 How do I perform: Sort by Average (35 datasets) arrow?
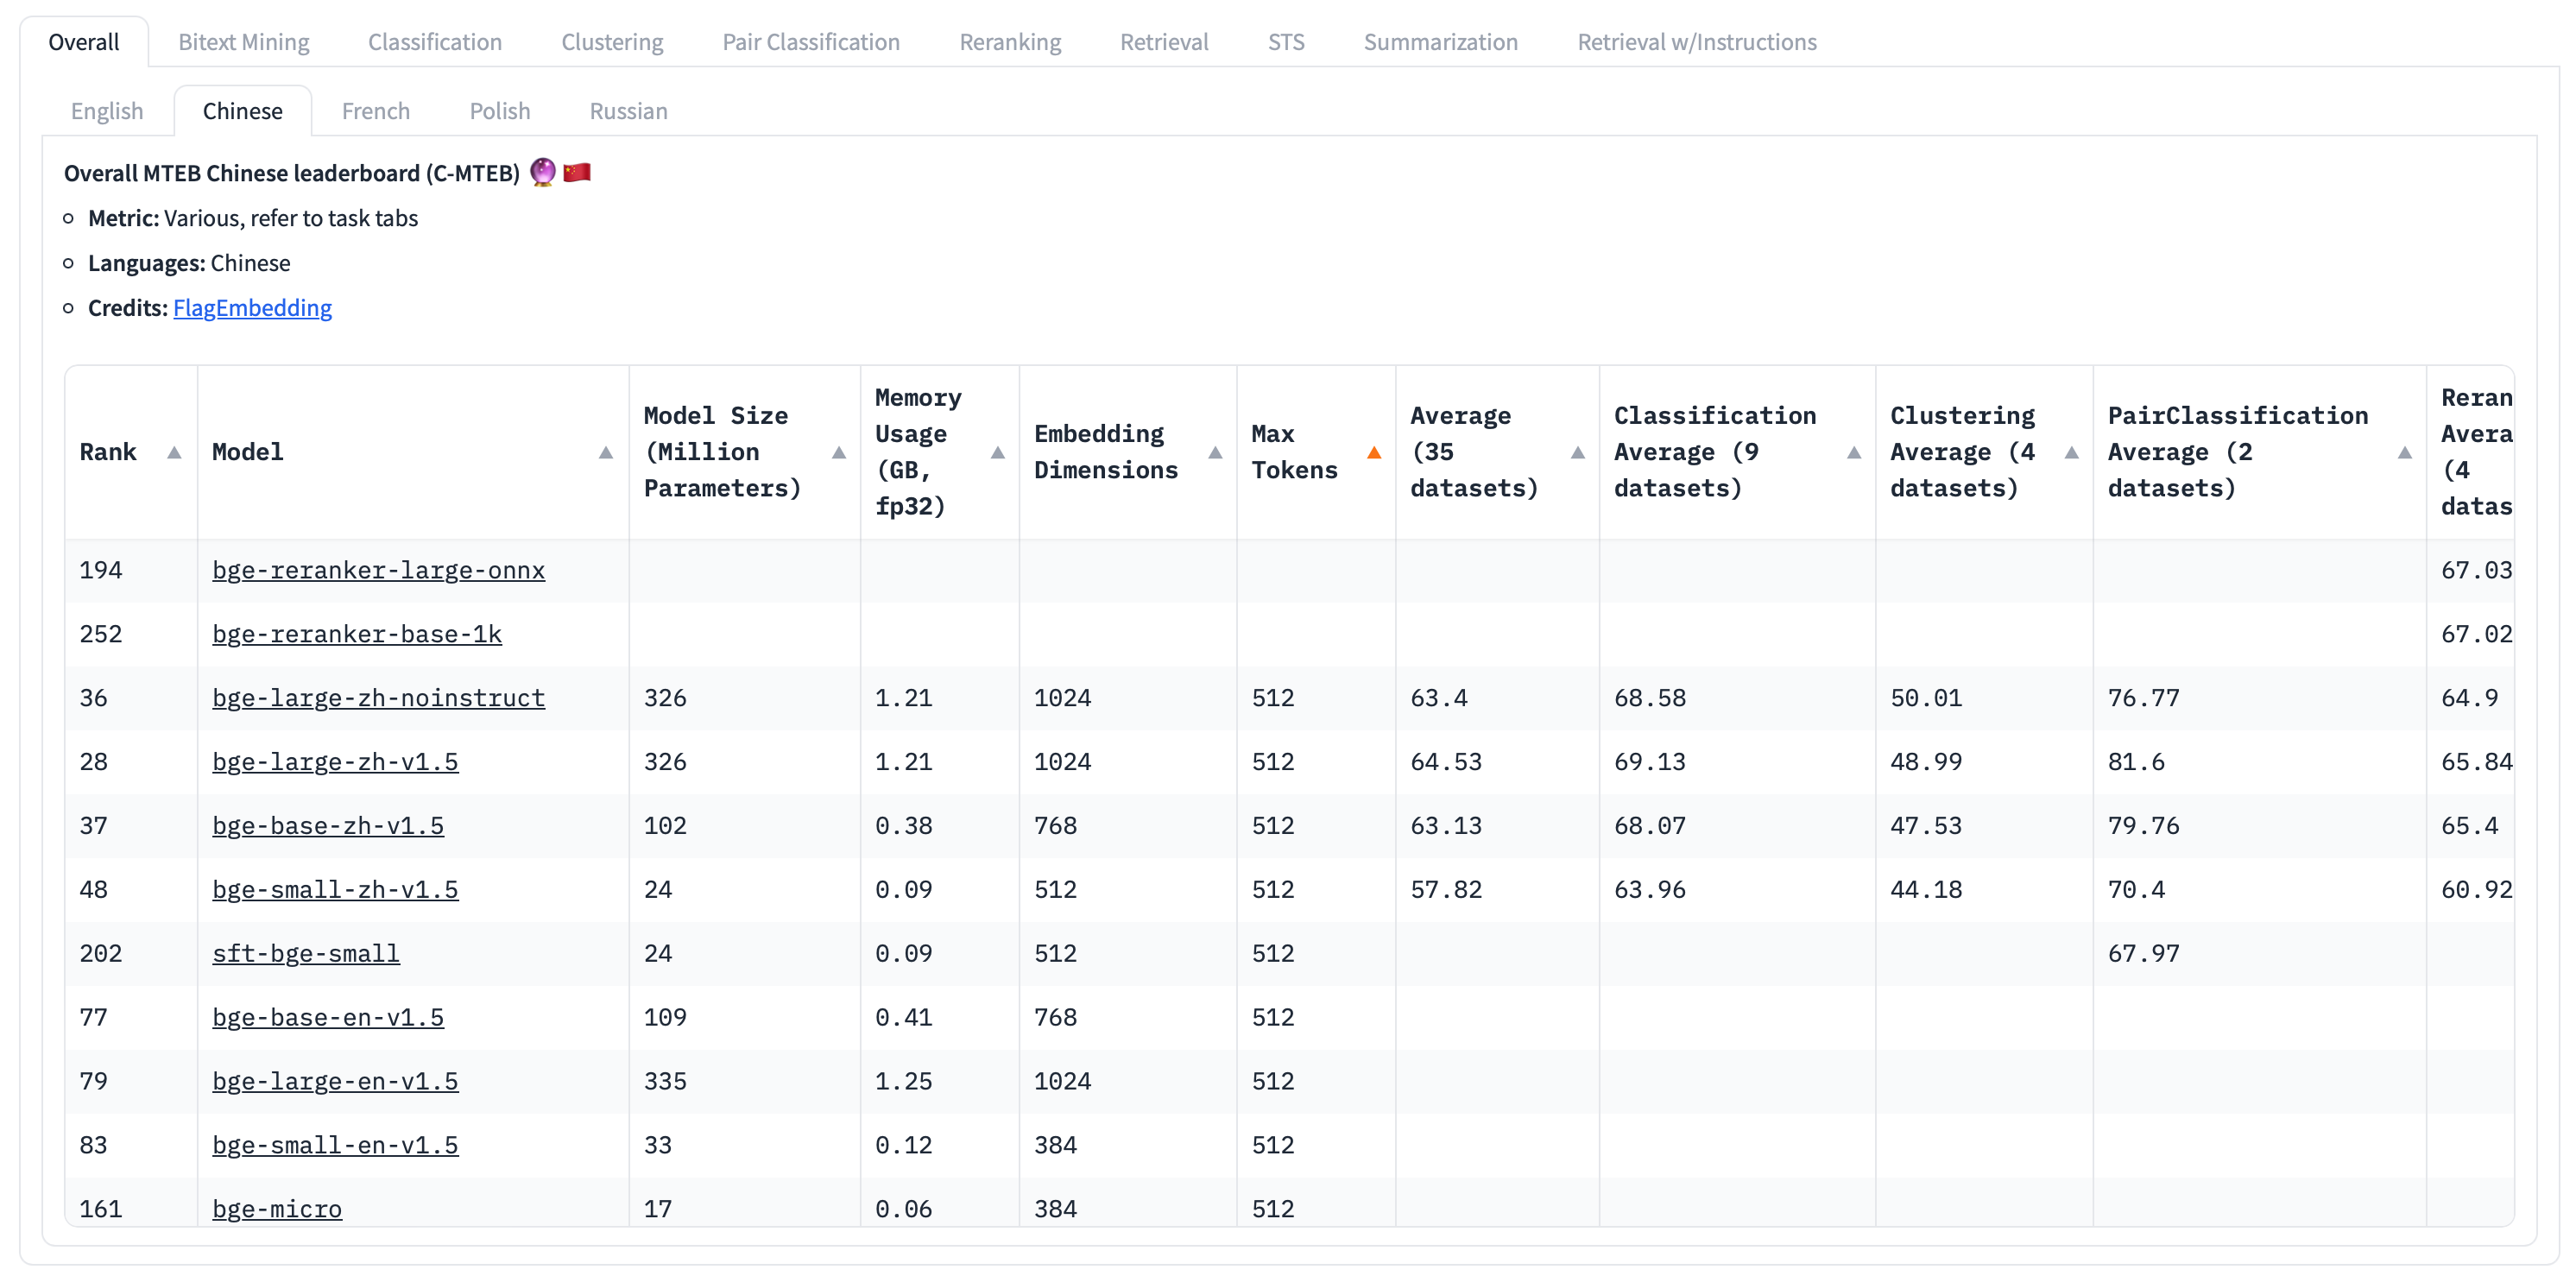click(x=1577, y=453)
